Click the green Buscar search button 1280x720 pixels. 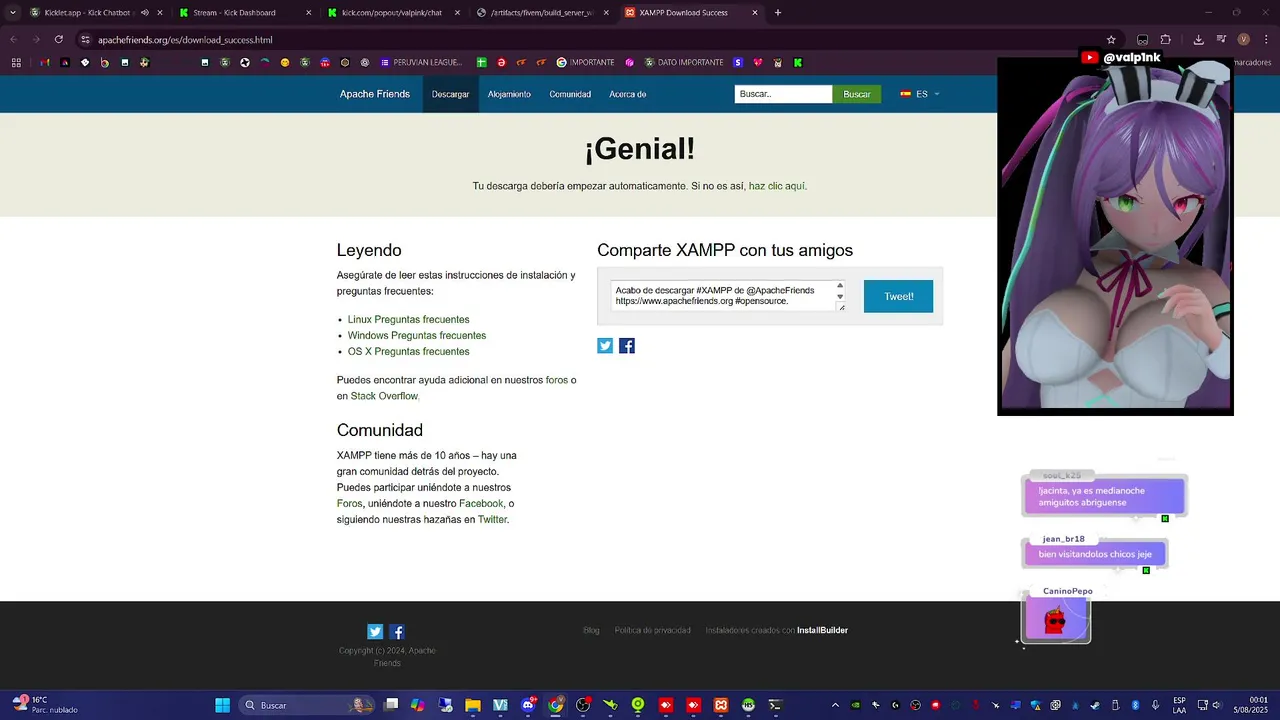click(x=857, y=94)
